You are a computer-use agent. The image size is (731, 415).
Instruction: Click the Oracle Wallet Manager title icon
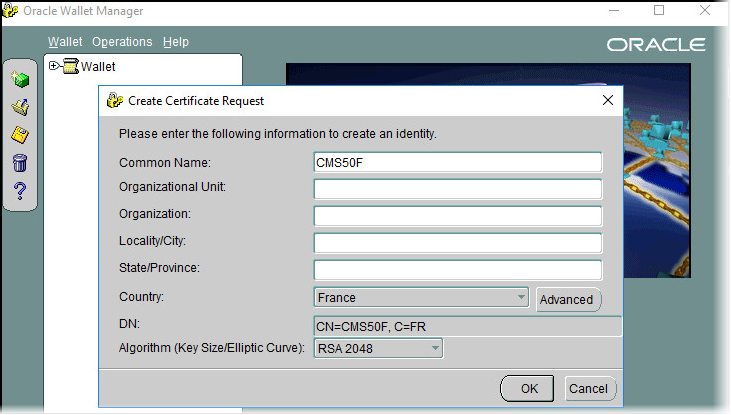click(x=11, y=11)
